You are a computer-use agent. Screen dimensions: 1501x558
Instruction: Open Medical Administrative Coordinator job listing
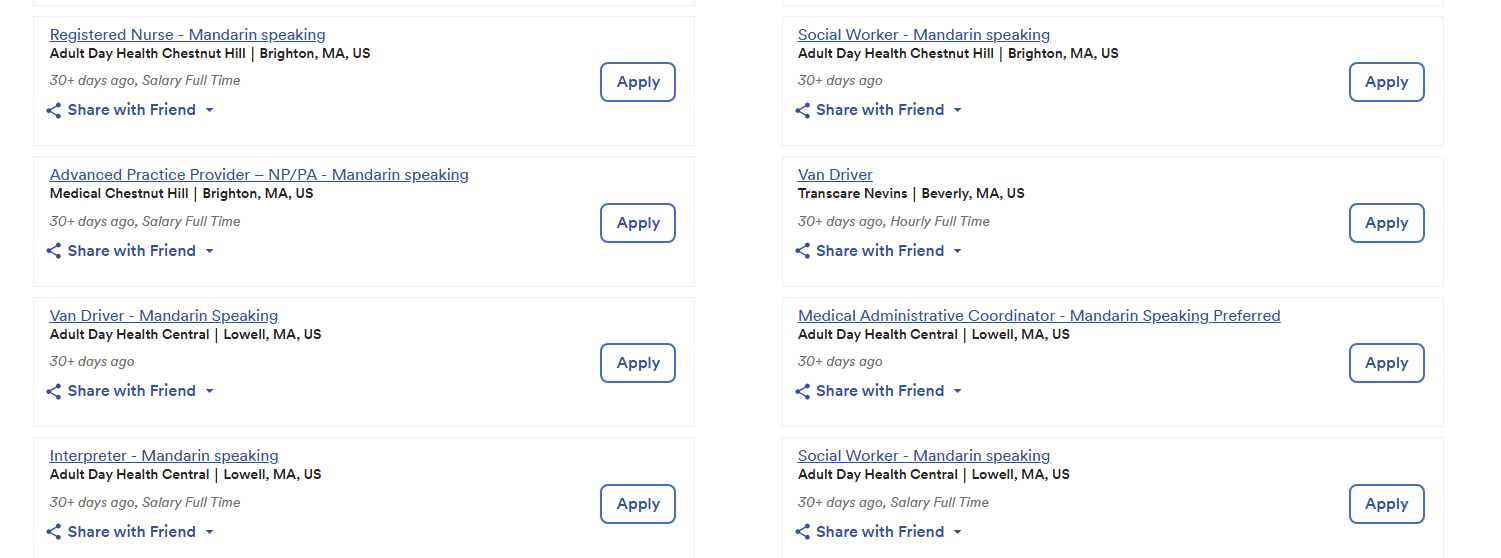click(x=1039, y=316)
